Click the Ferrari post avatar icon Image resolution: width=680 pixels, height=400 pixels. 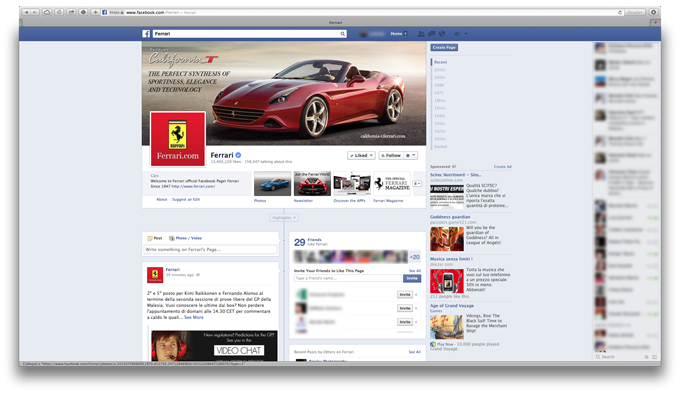pos(155,275)
